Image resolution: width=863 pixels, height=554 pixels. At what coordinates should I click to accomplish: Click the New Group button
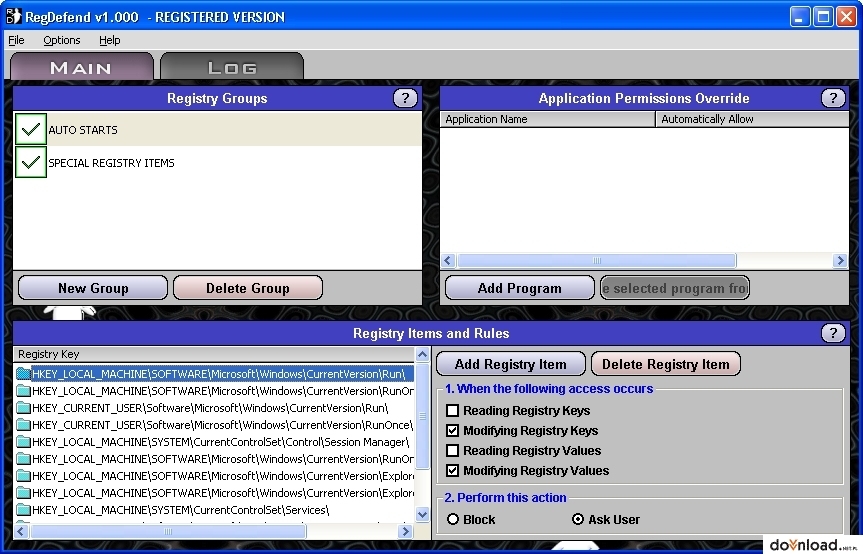pyautogui.click(x=93, y=288)
